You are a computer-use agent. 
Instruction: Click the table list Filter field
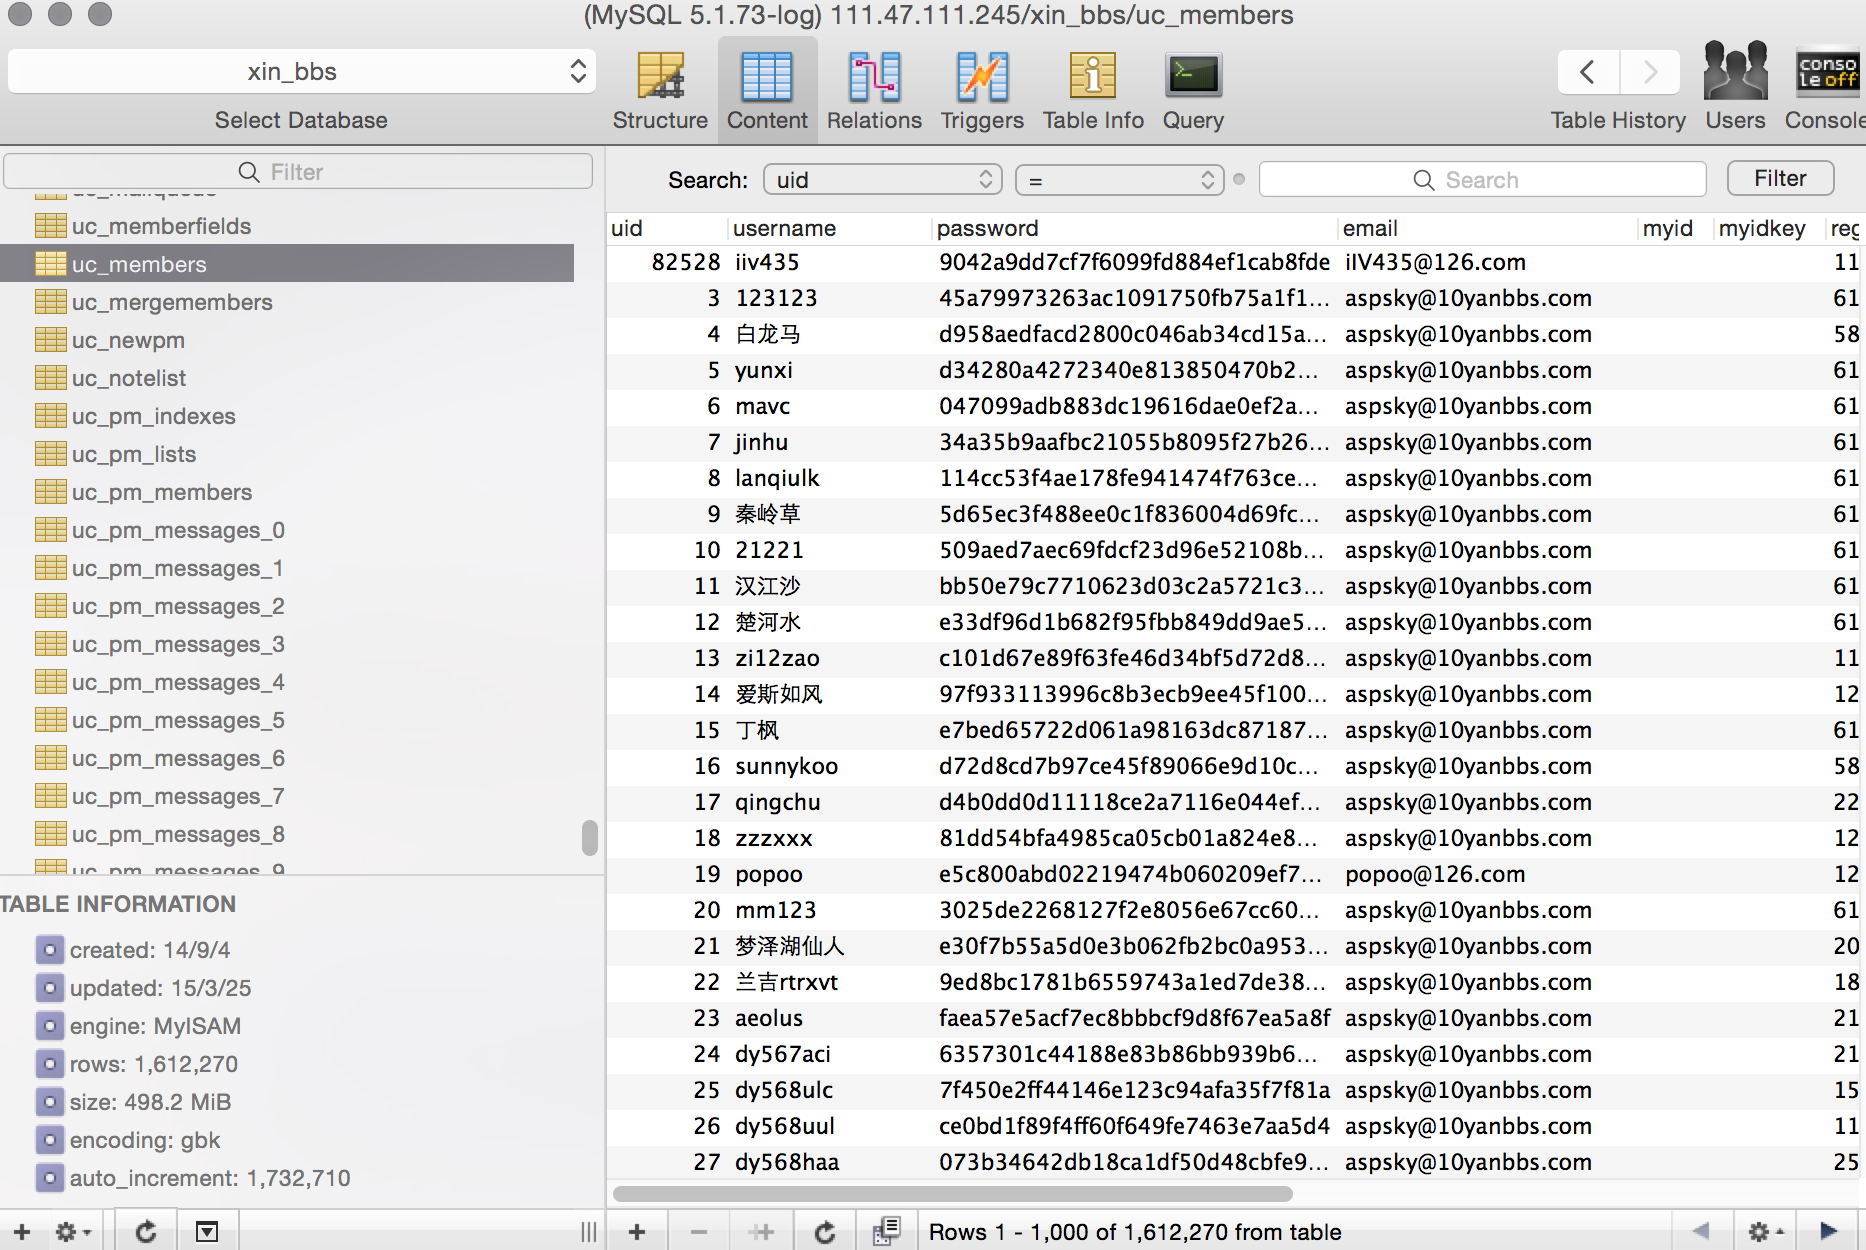click(x=298, y=172)
